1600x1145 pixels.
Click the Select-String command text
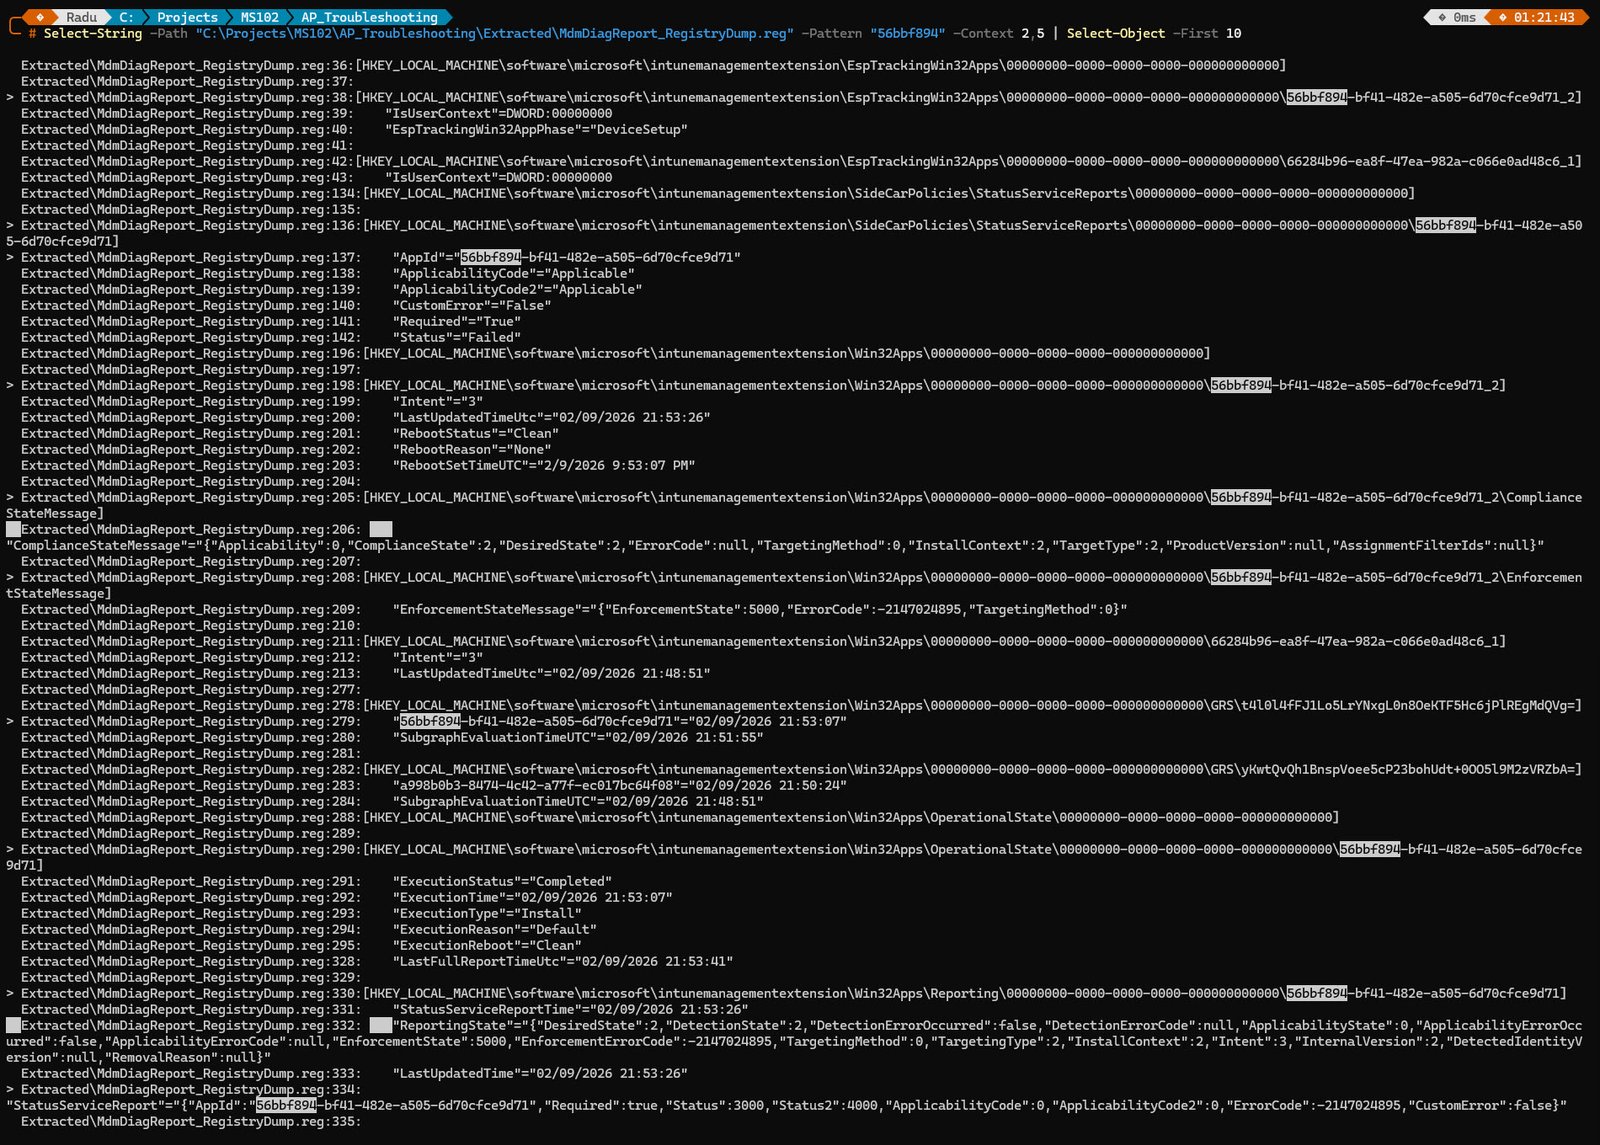[x=93, y=33]
